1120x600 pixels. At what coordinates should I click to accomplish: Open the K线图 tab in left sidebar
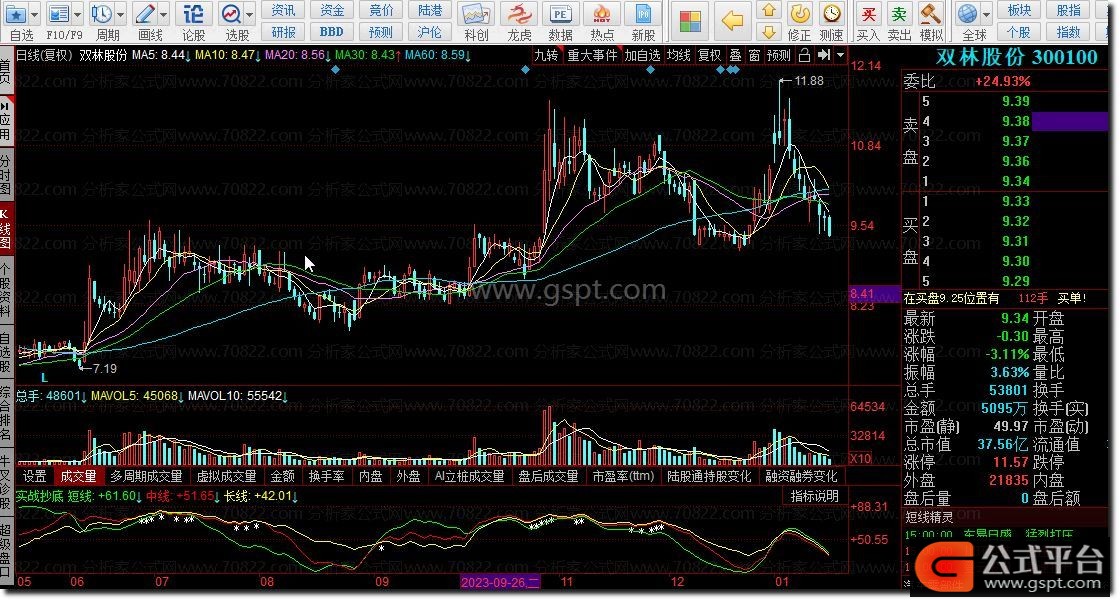5,229
